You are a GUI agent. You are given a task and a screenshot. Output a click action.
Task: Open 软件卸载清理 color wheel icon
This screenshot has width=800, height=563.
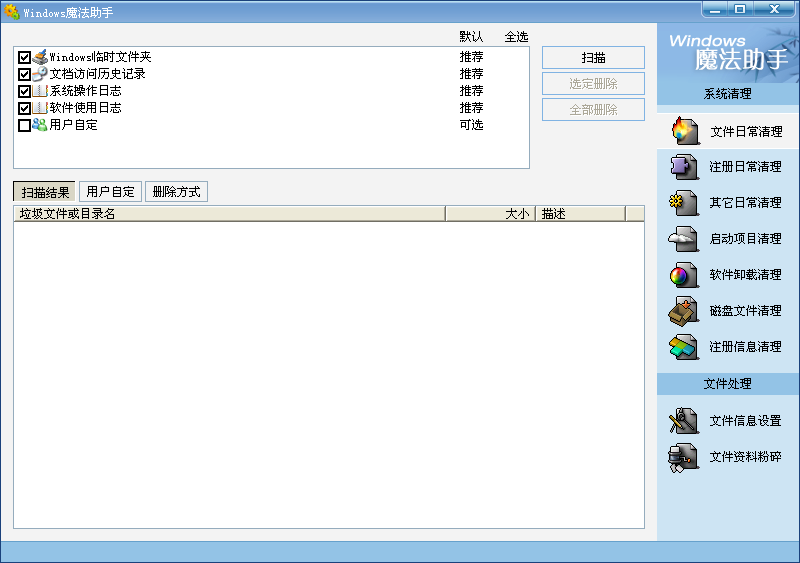tap(684, 275)
